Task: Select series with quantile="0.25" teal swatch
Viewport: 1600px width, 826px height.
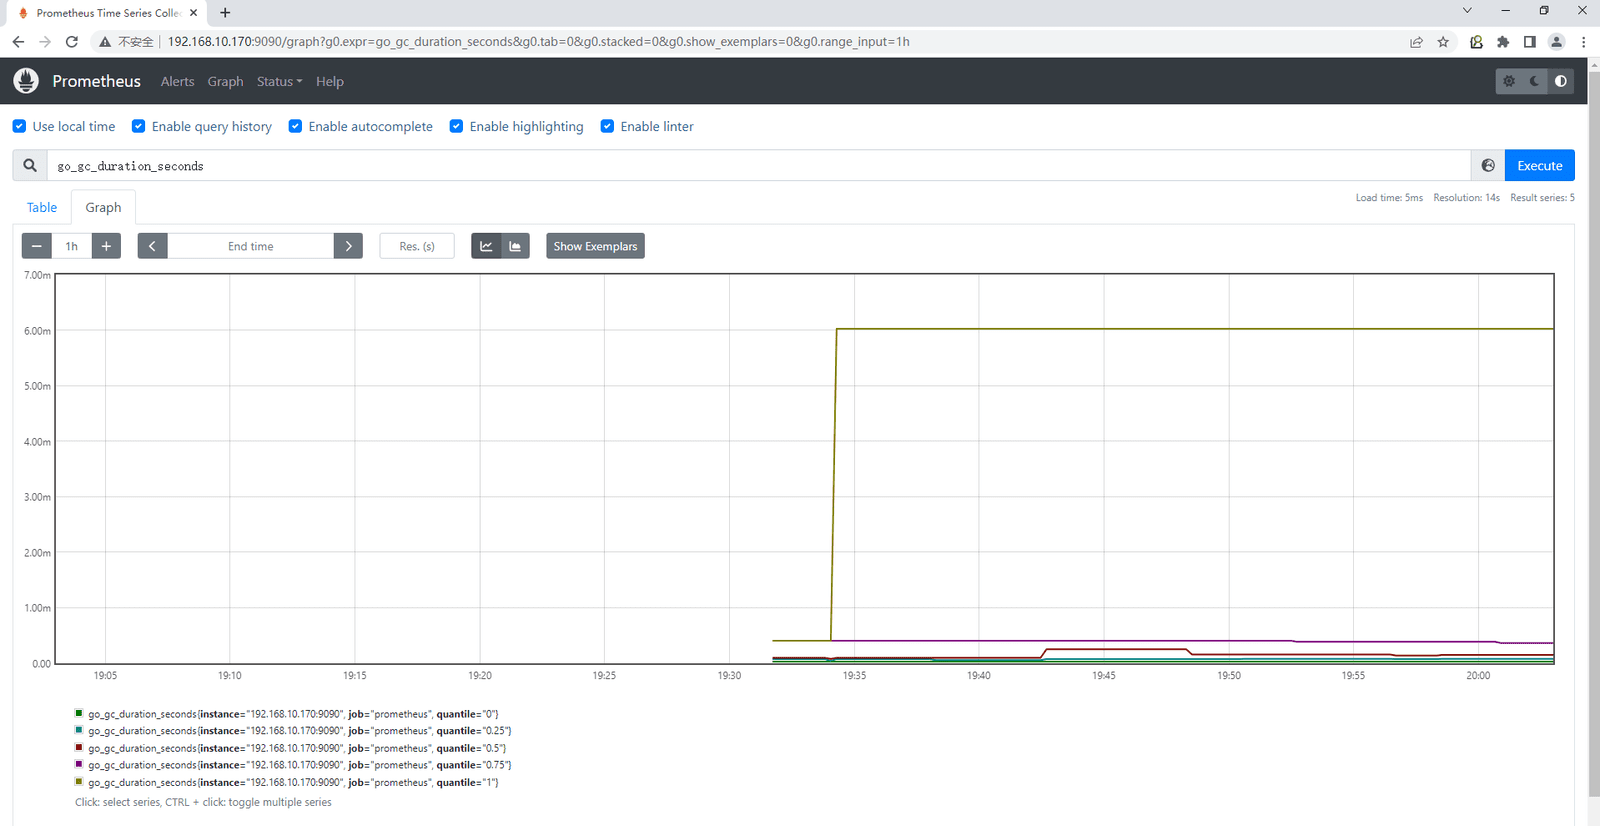Action: click(79, 730)
